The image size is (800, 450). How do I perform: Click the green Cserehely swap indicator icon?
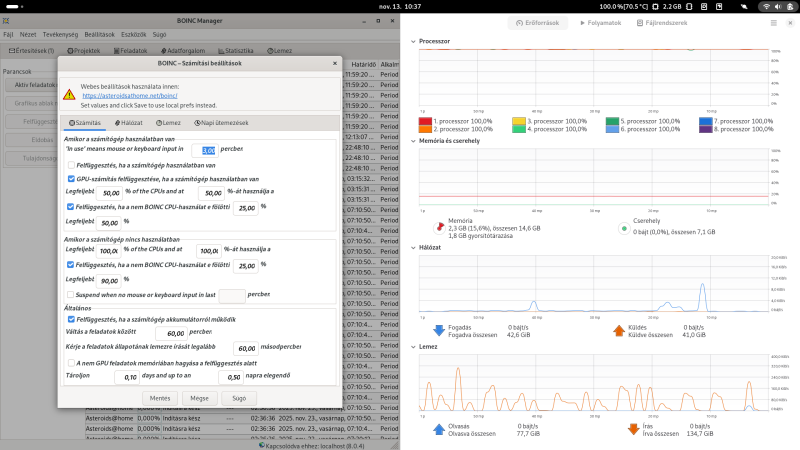pyautogui.click(x=624, y=229)
